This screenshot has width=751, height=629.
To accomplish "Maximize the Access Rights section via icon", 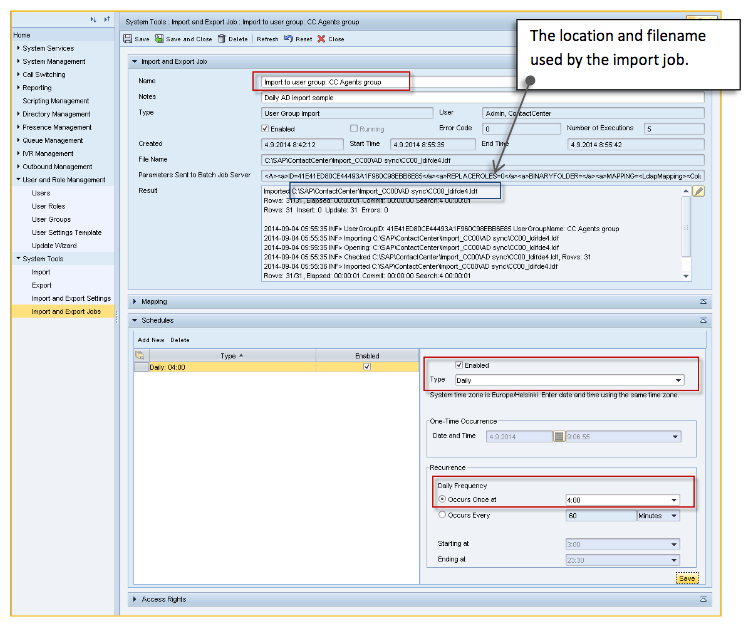I will [x=703, y=600].
